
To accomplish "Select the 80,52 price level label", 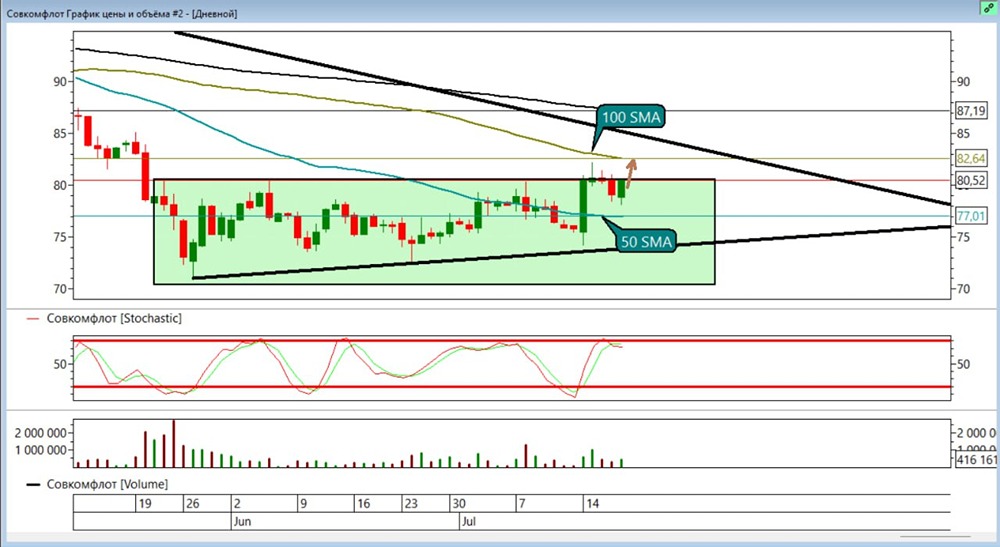I will 971,180.
